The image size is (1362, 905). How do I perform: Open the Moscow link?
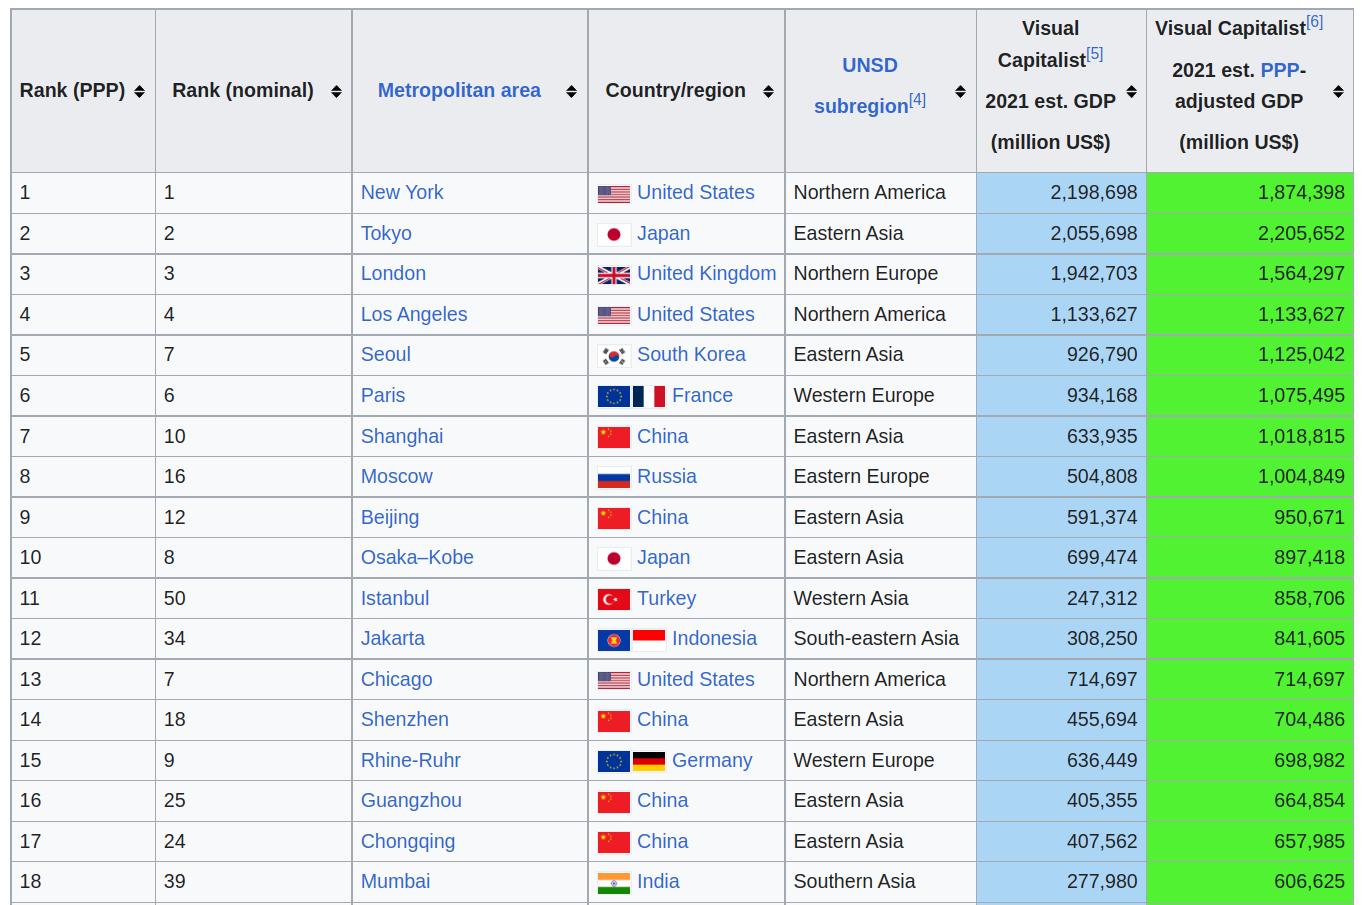click(x=397, y=476)
